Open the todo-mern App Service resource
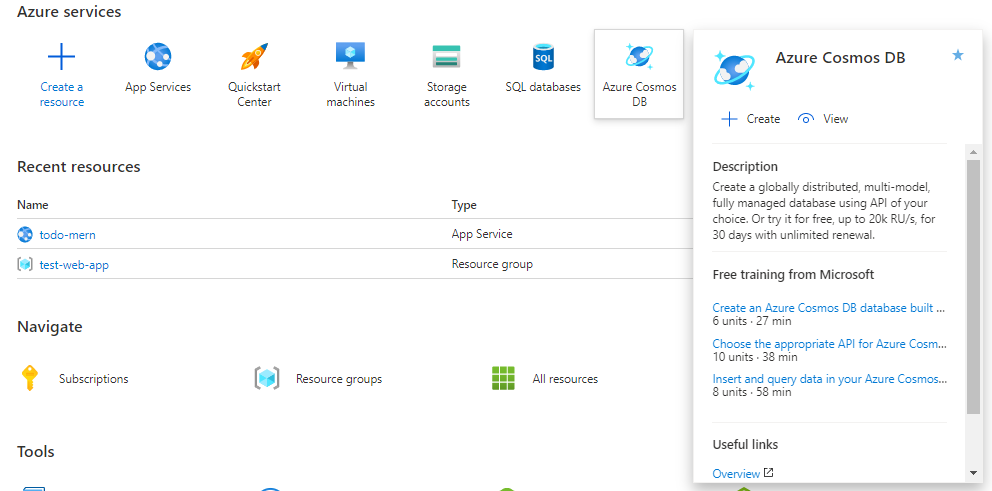The image size is (992, 491). coord(67,235)
